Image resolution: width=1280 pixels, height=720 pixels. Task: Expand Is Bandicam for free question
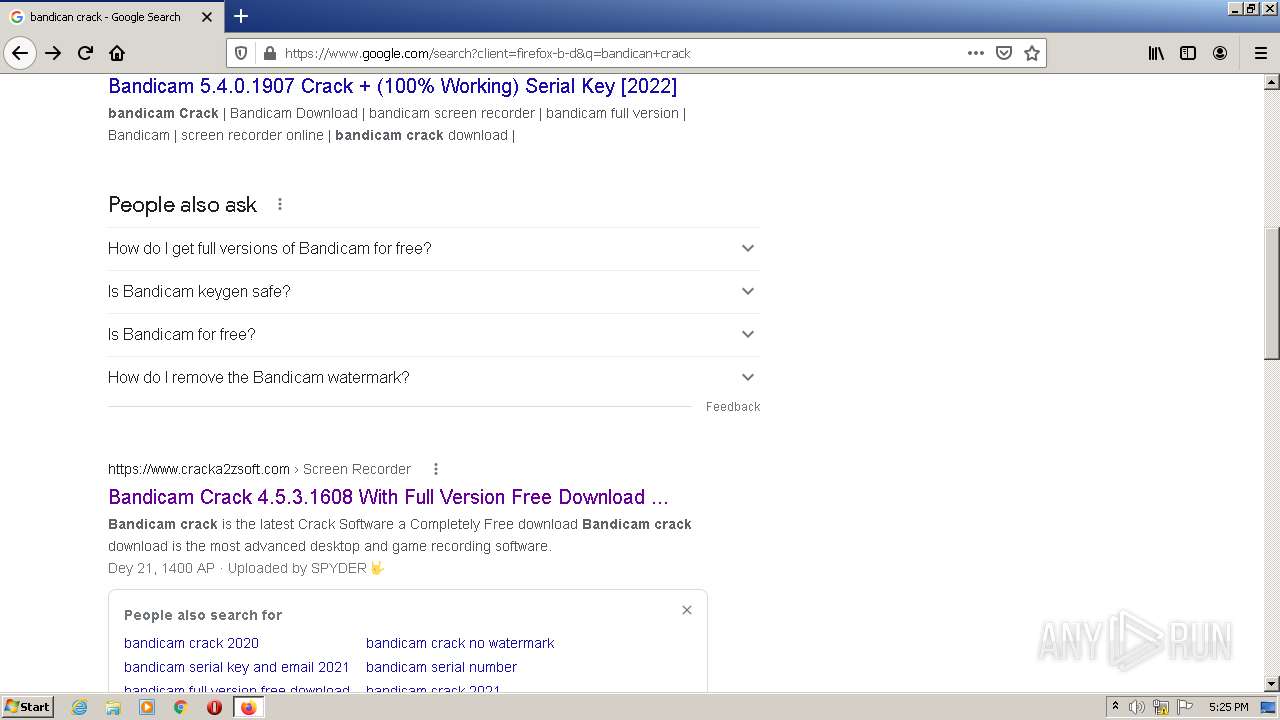pos(434,334)
